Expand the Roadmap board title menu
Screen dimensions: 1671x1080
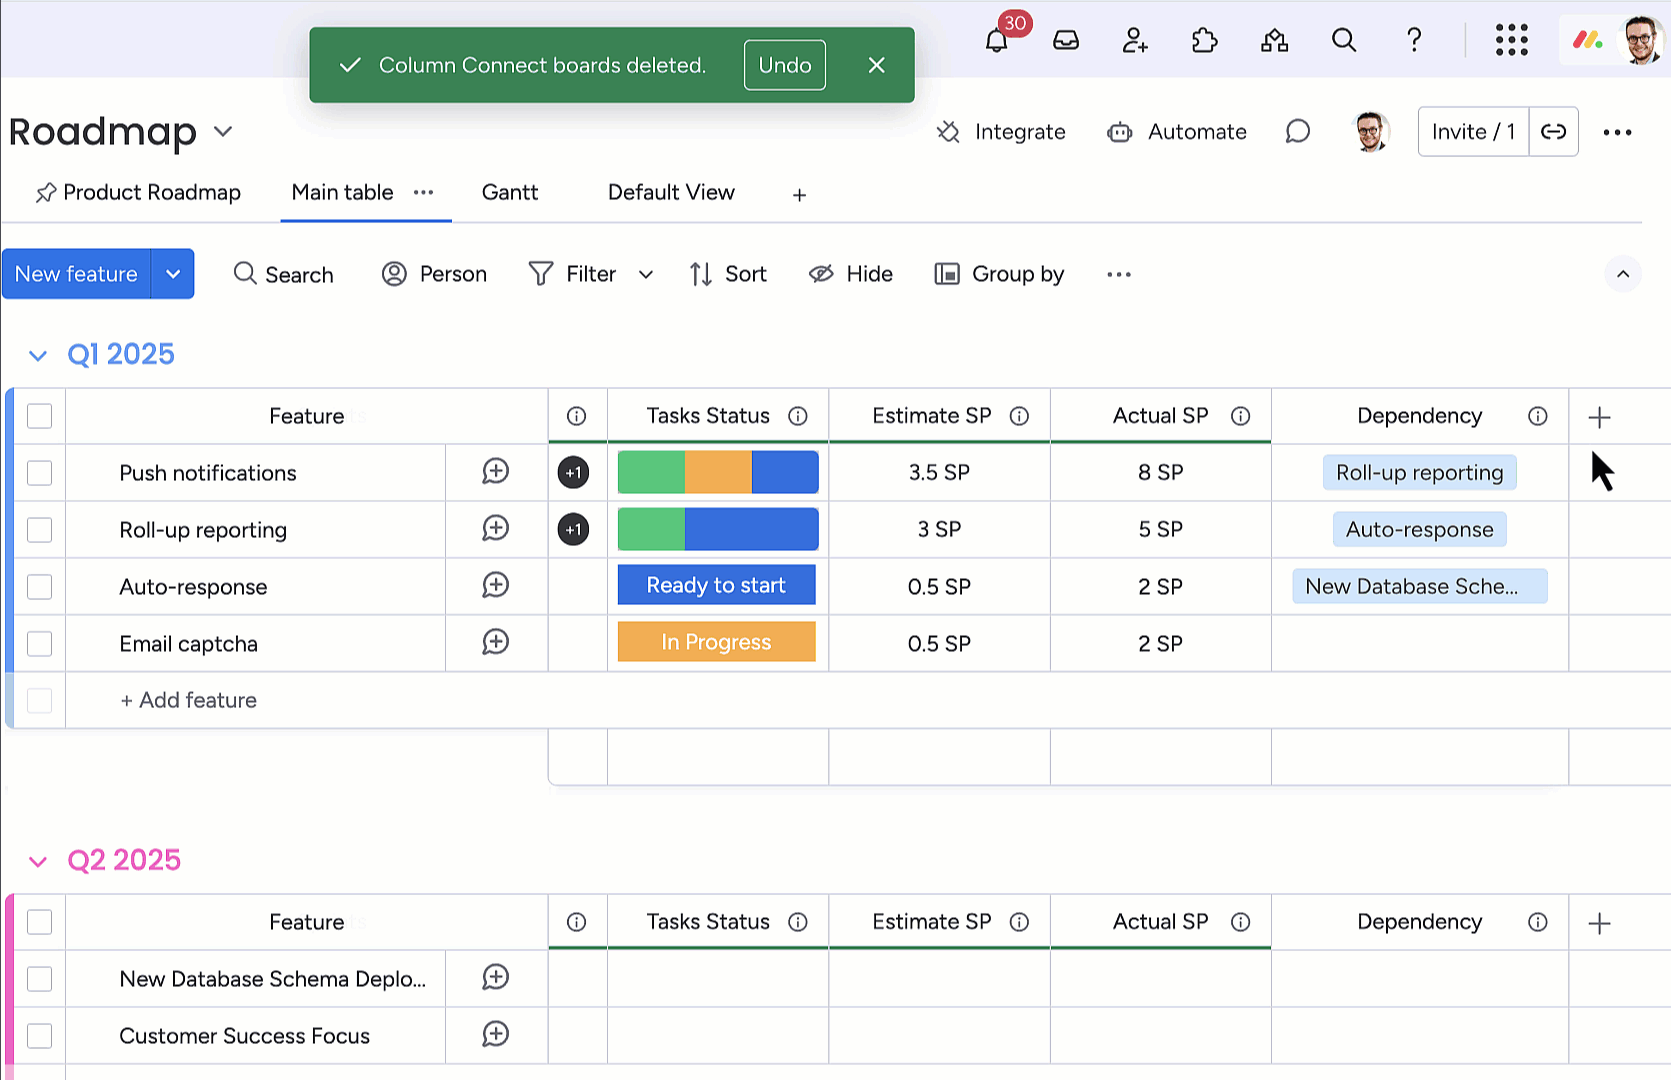[223, 132]
